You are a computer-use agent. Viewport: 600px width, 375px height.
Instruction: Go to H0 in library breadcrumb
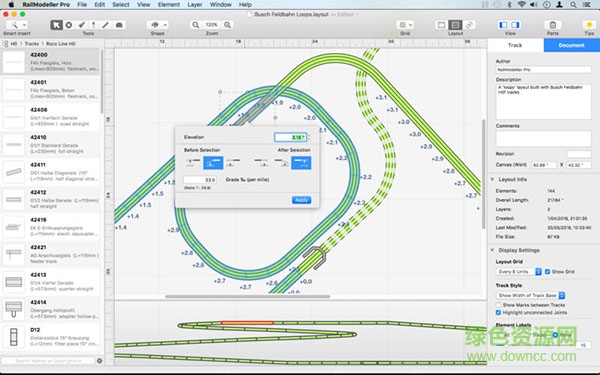14,44
